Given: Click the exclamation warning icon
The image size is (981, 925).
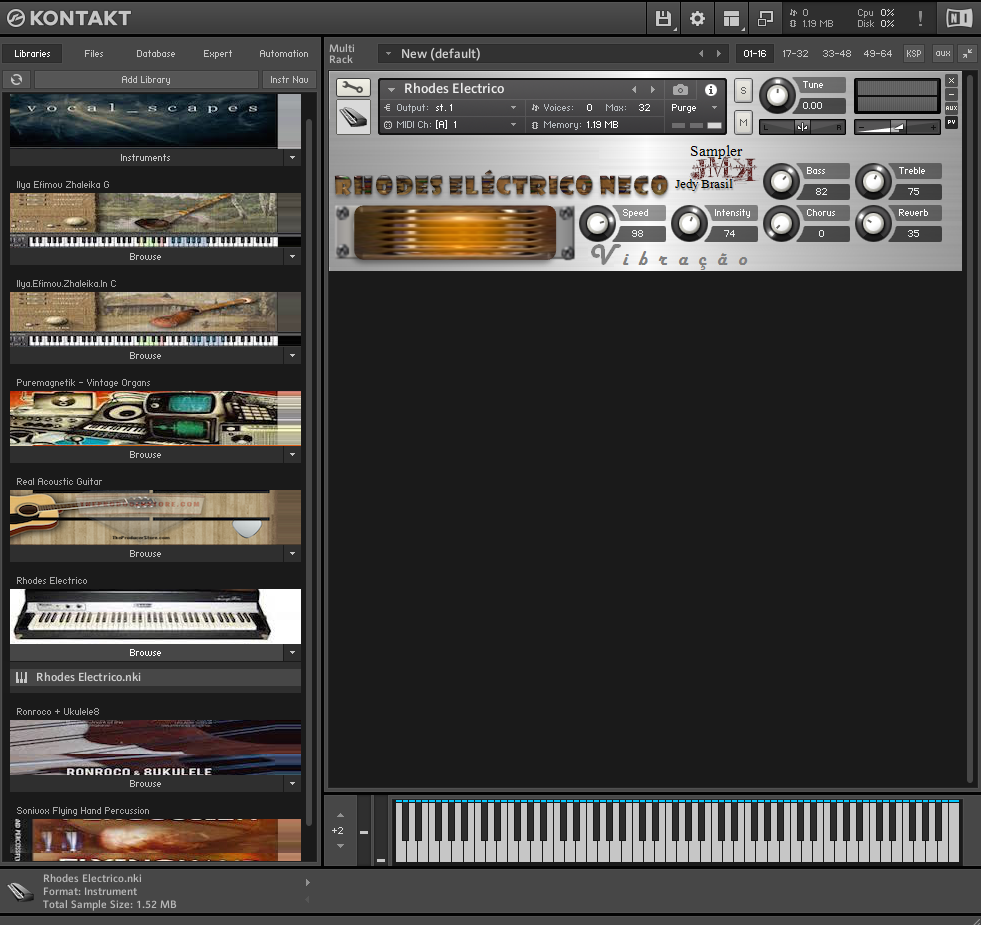Looking at the screenshot, I should coord(920,18).
